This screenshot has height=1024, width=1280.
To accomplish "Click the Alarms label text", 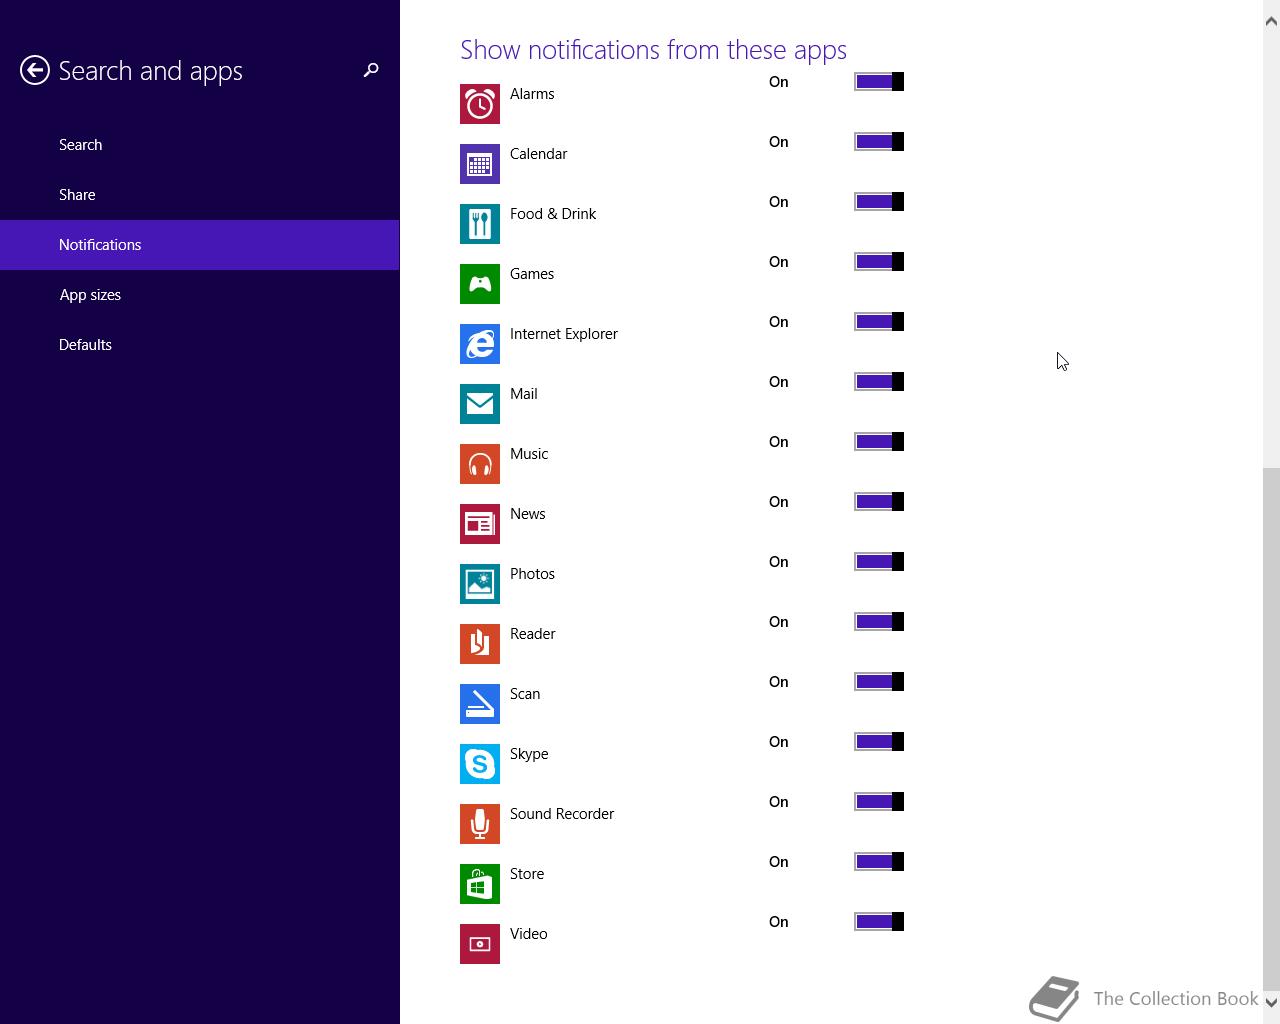I will point(532,94).
